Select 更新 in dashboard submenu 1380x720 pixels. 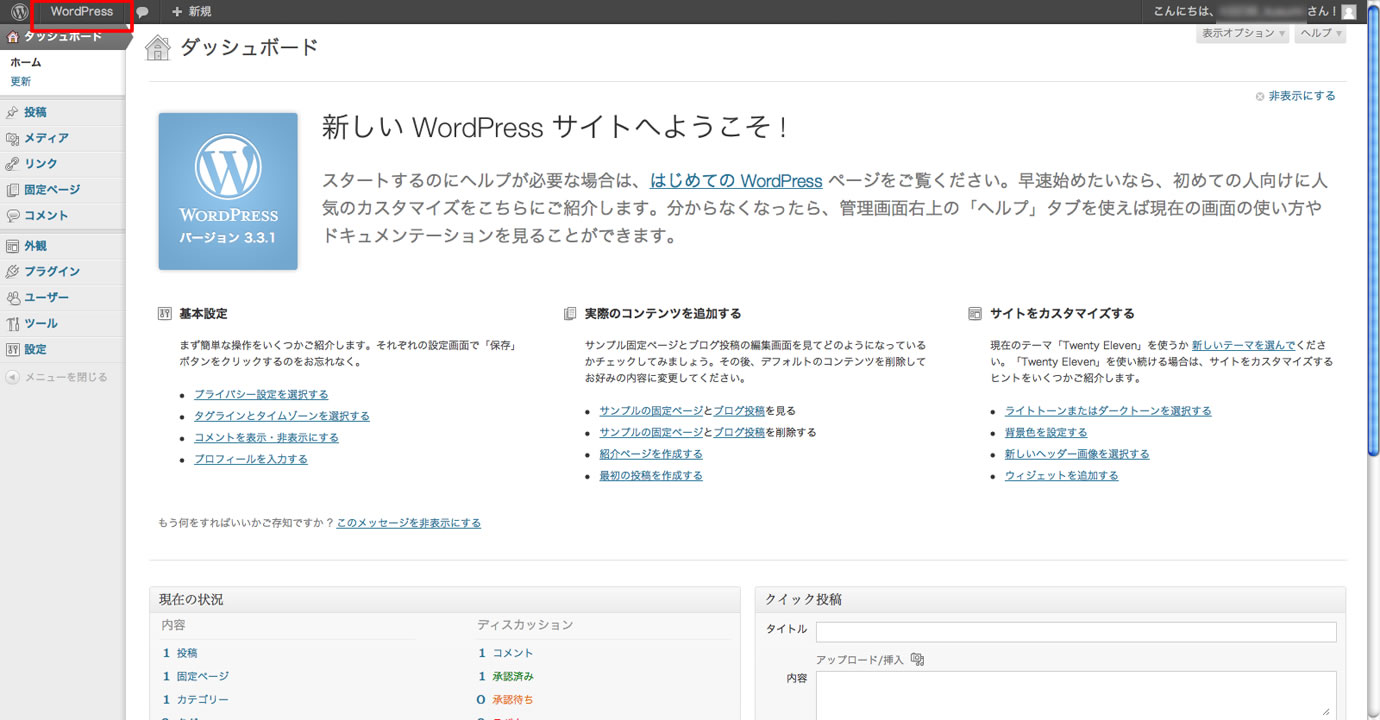point(20,82)
